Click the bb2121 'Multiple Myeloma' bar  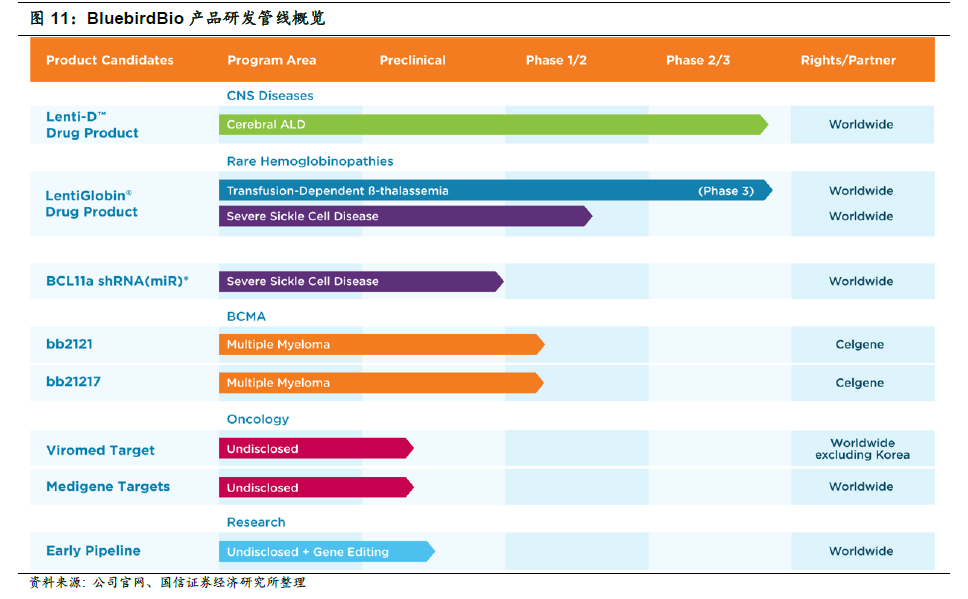point(382,345)
